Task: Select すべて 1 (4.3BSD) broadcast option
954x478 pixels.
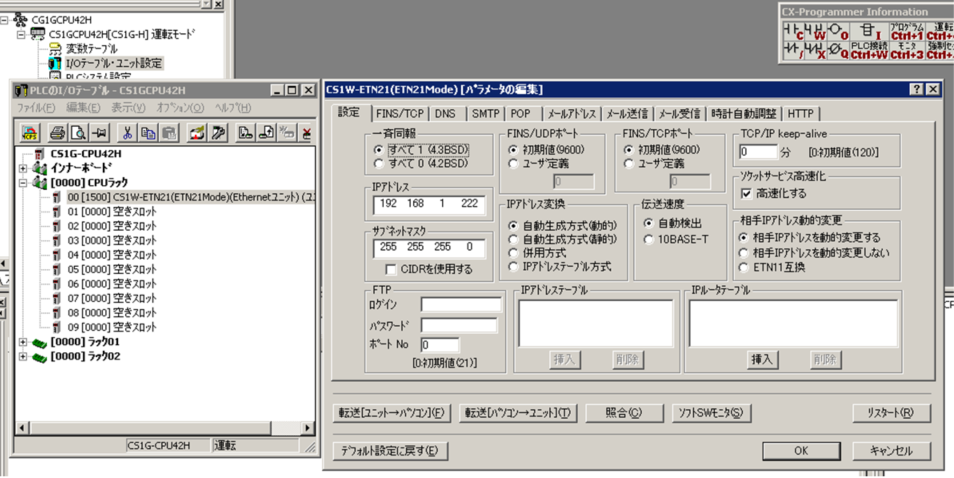Action: coord(380,150)
